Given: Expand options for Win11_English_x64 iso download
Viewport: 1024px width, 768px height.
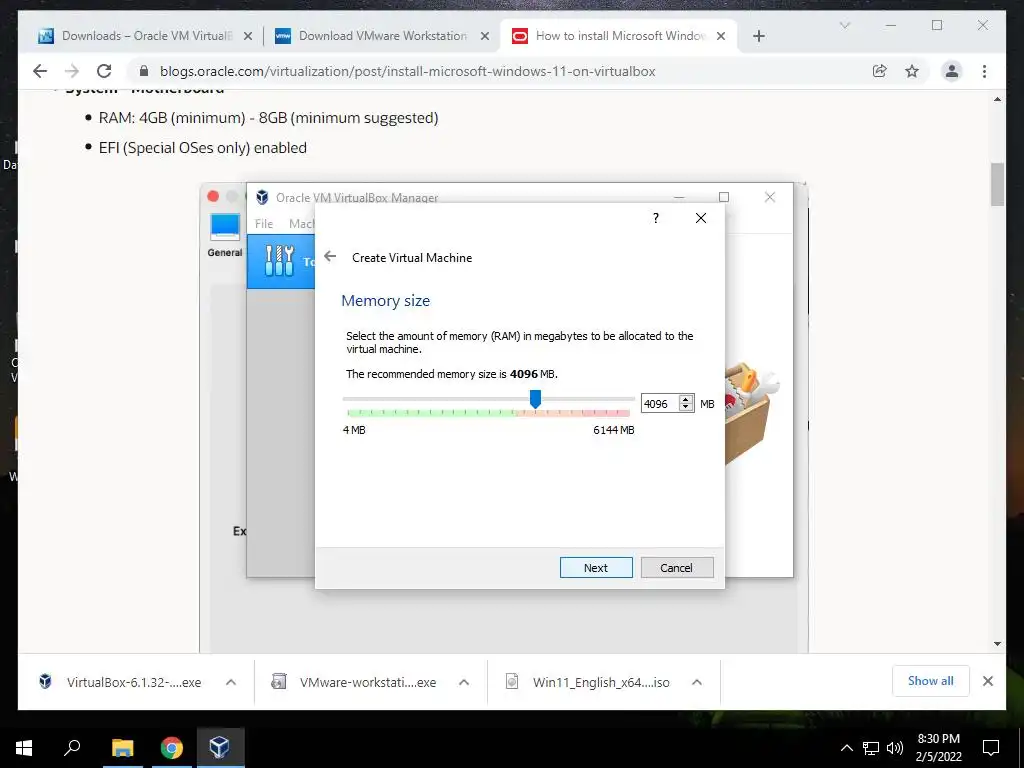Looking at the screenshot, I should pyautogui.click(x=697, y=682).
